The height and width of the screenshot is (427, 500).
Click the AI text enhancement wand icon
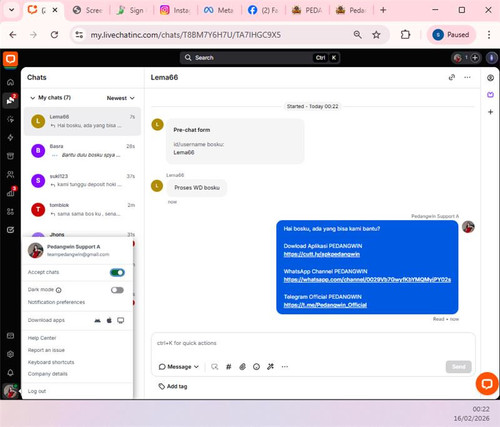pos(270,367)
